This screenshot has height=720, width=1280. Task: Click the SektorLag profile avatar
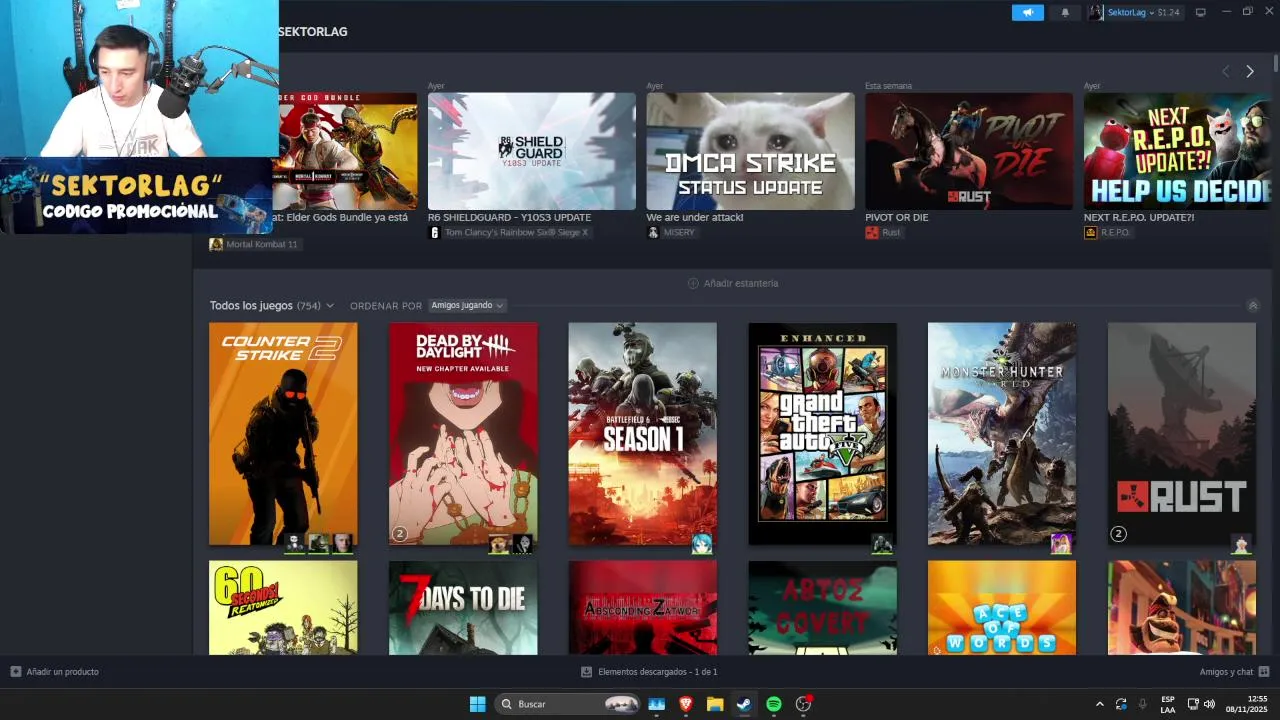click(x=1097, y=12)
